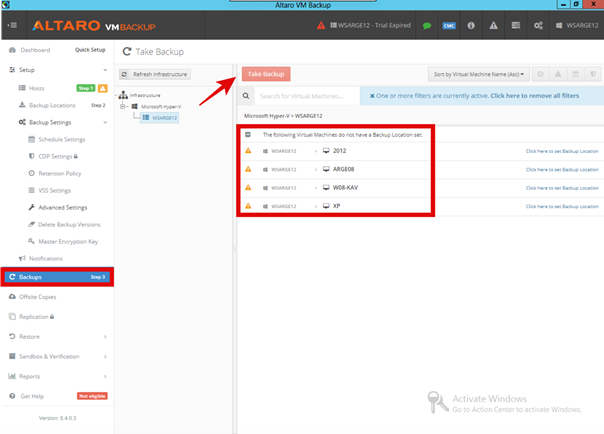Open Sort by Virtual Machine Name dropdown

(478, 74)
